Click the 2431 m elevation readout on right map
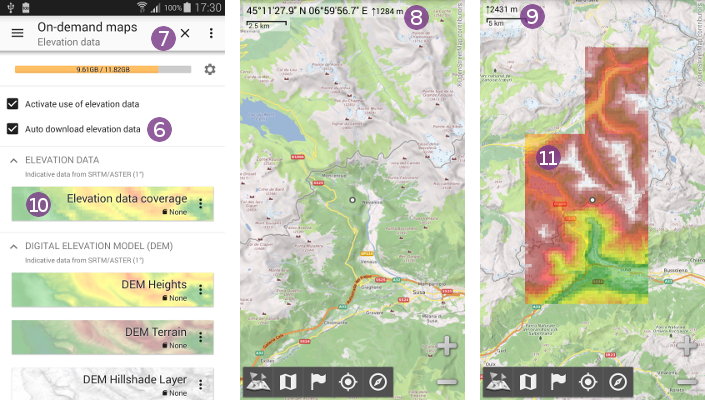The width and height of the screenshot is (705, 400). coord(501,9)
